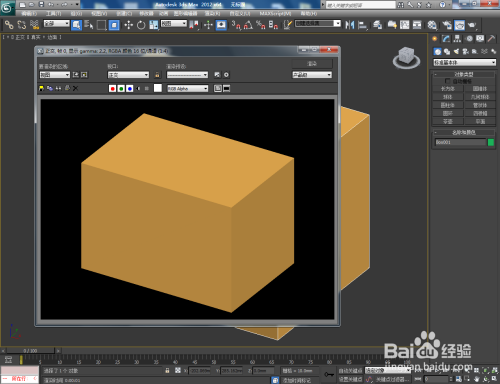Select the Helpers category icon in Create panel

pyautogui.click(x=475, y=51)
